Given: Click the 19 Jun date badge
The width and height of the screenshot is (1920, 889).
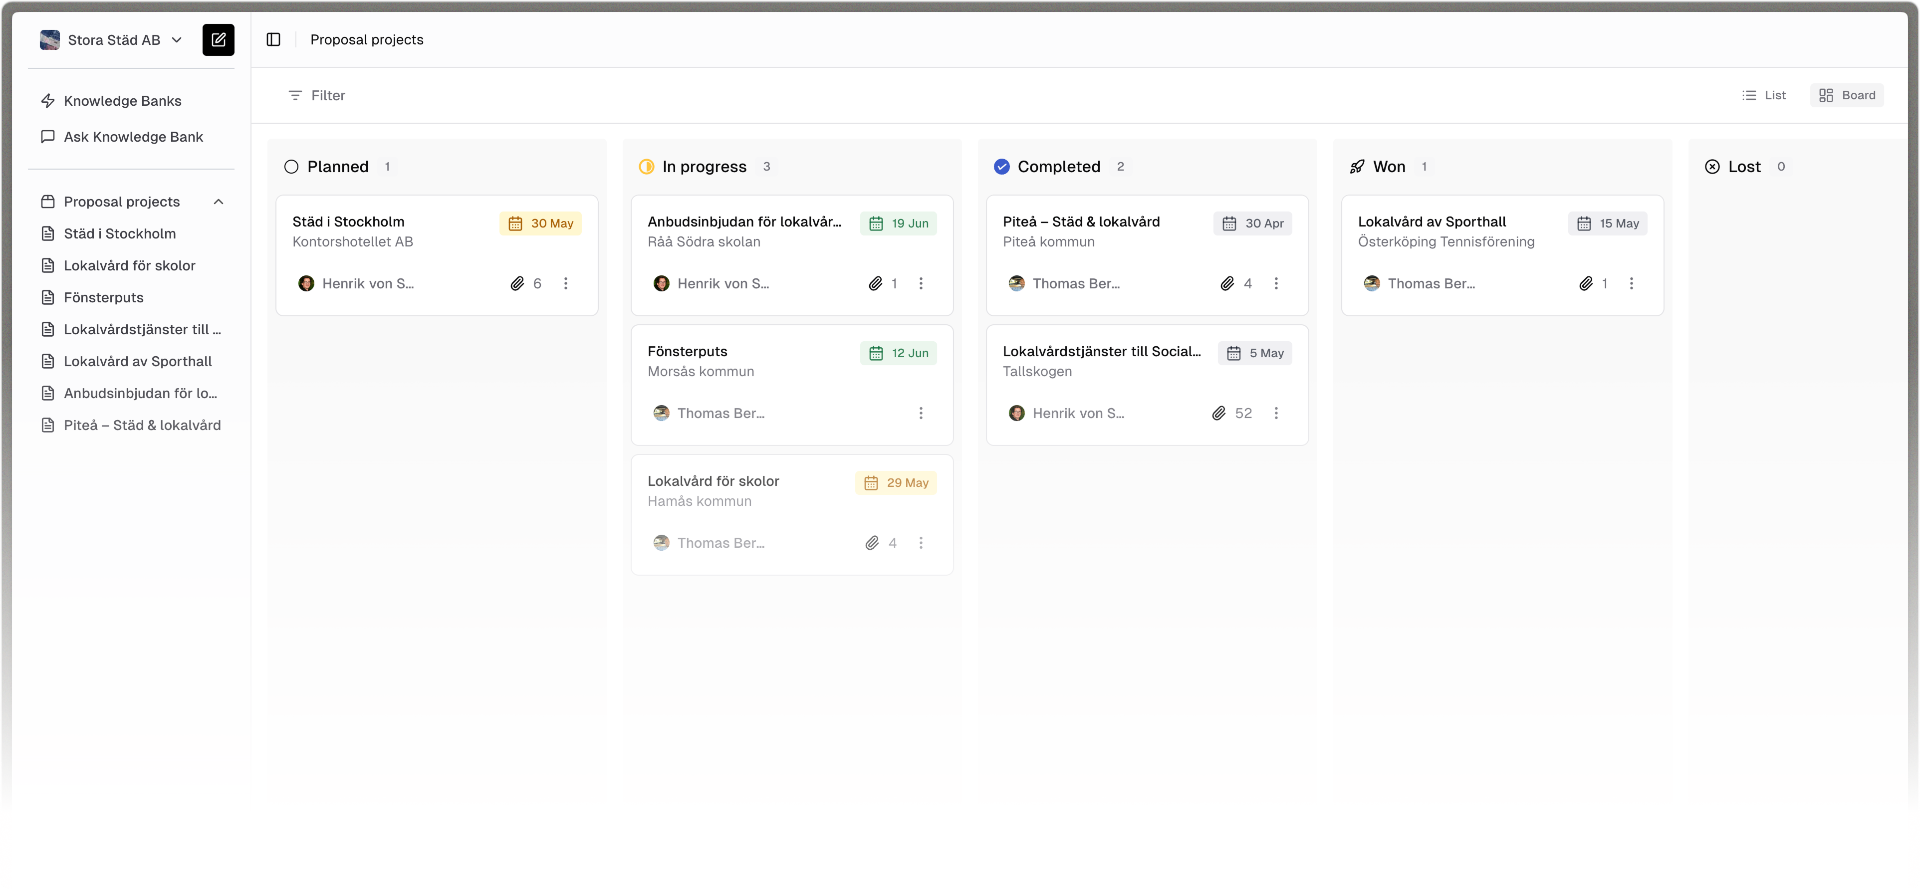Looking at the screenshot, I should pos(899,224).
